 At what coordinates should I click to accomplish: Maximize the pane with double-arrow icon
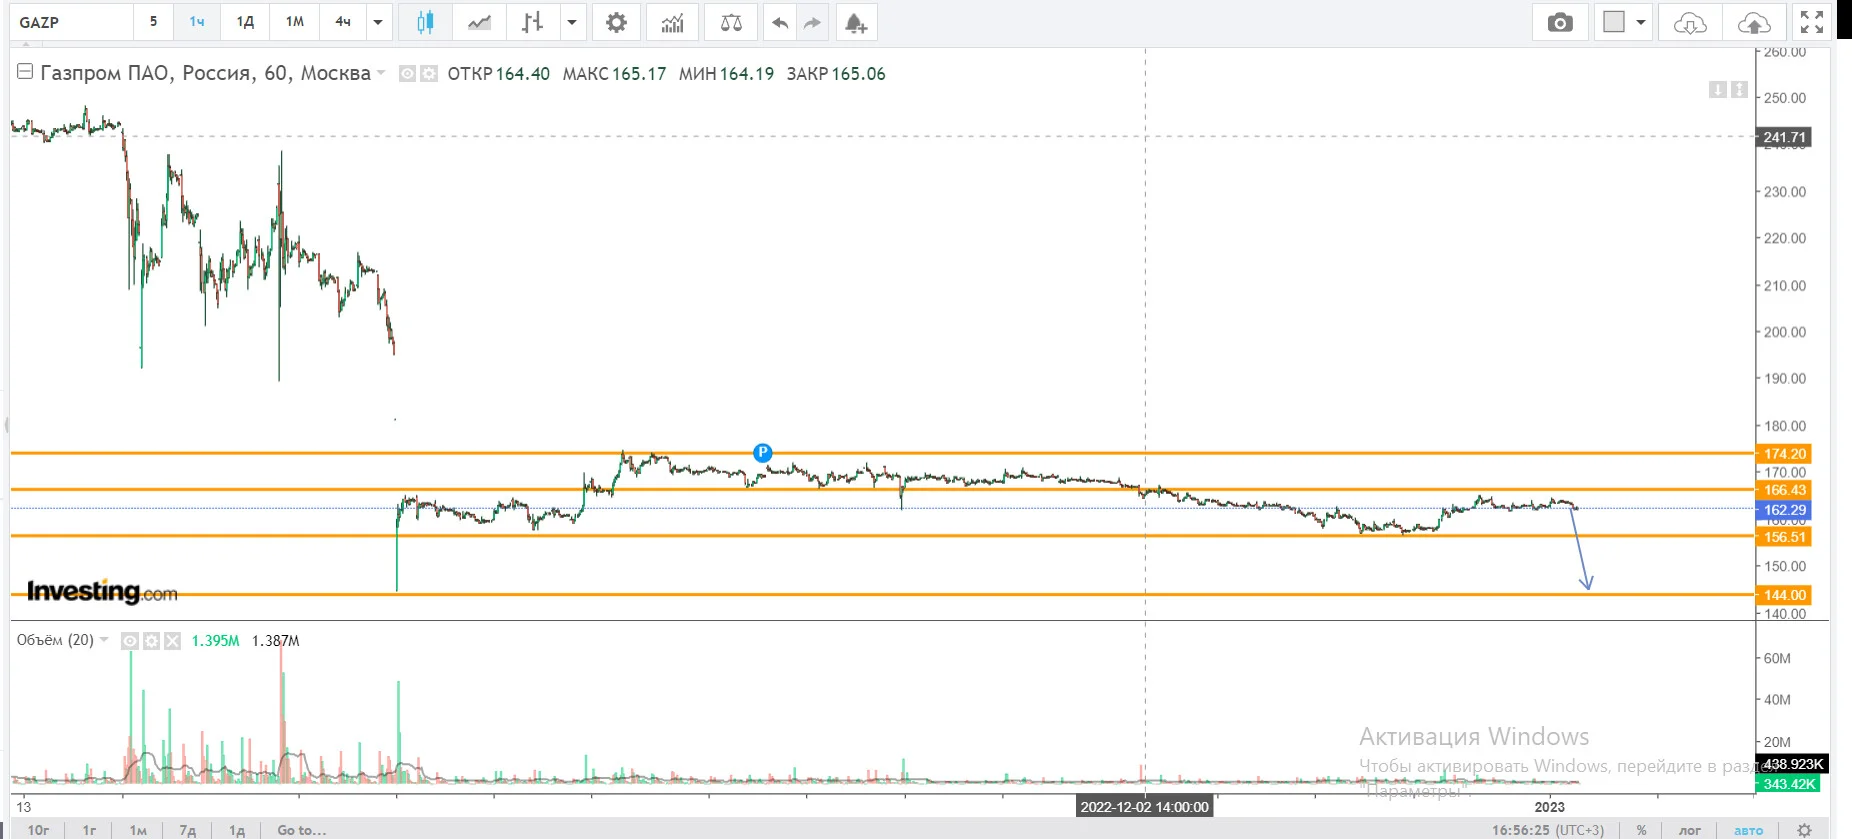pos(1739,90)
